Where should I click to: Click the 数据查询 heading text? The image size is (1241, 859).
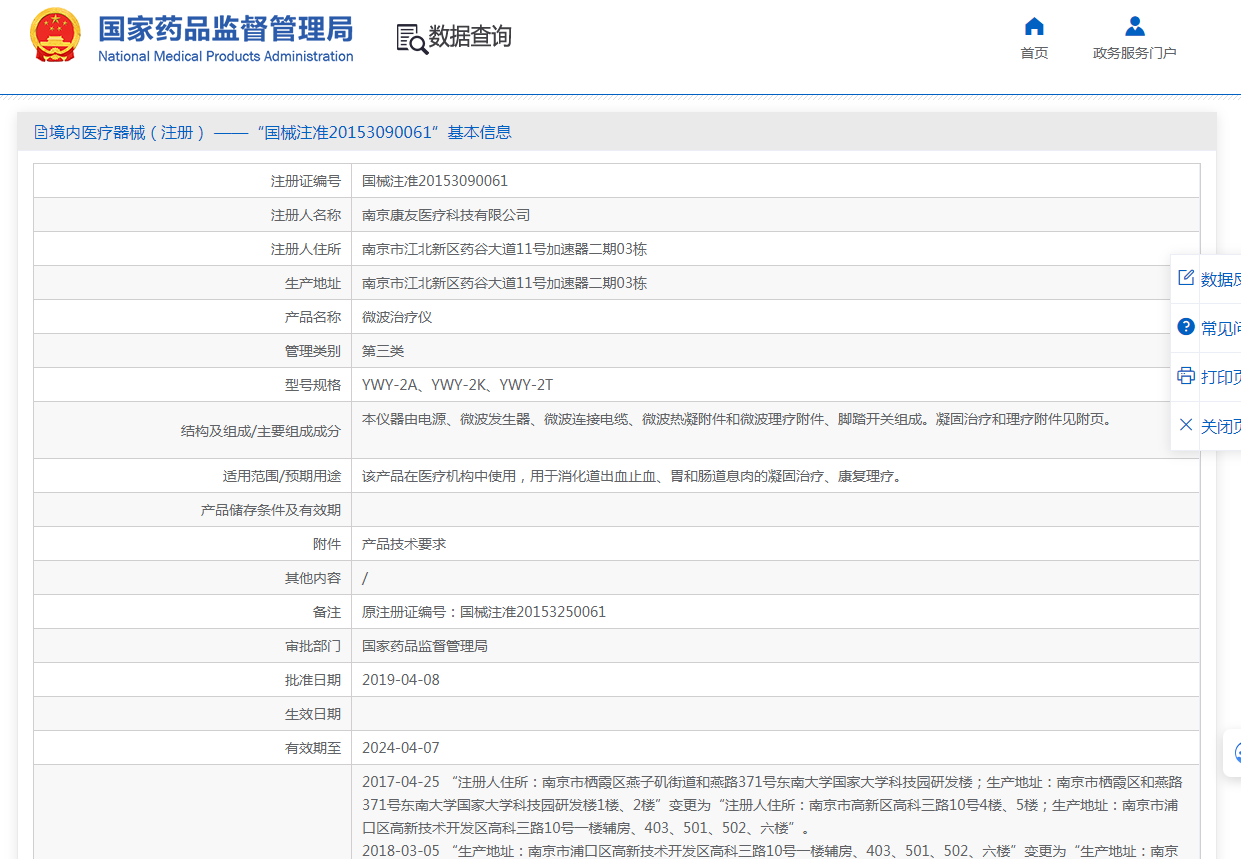click(470, 37)
